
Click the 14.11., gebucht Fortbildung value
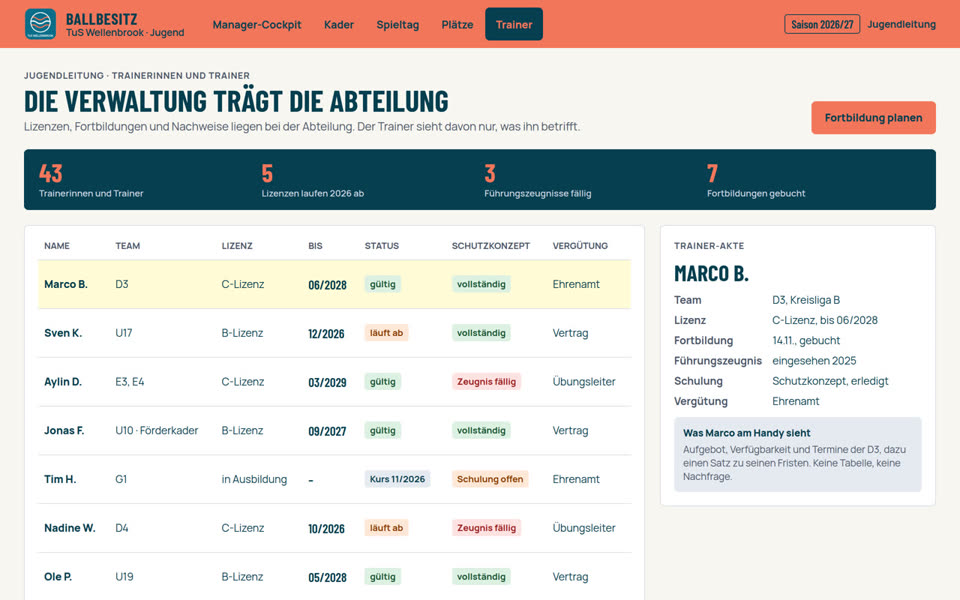point(806,340)
